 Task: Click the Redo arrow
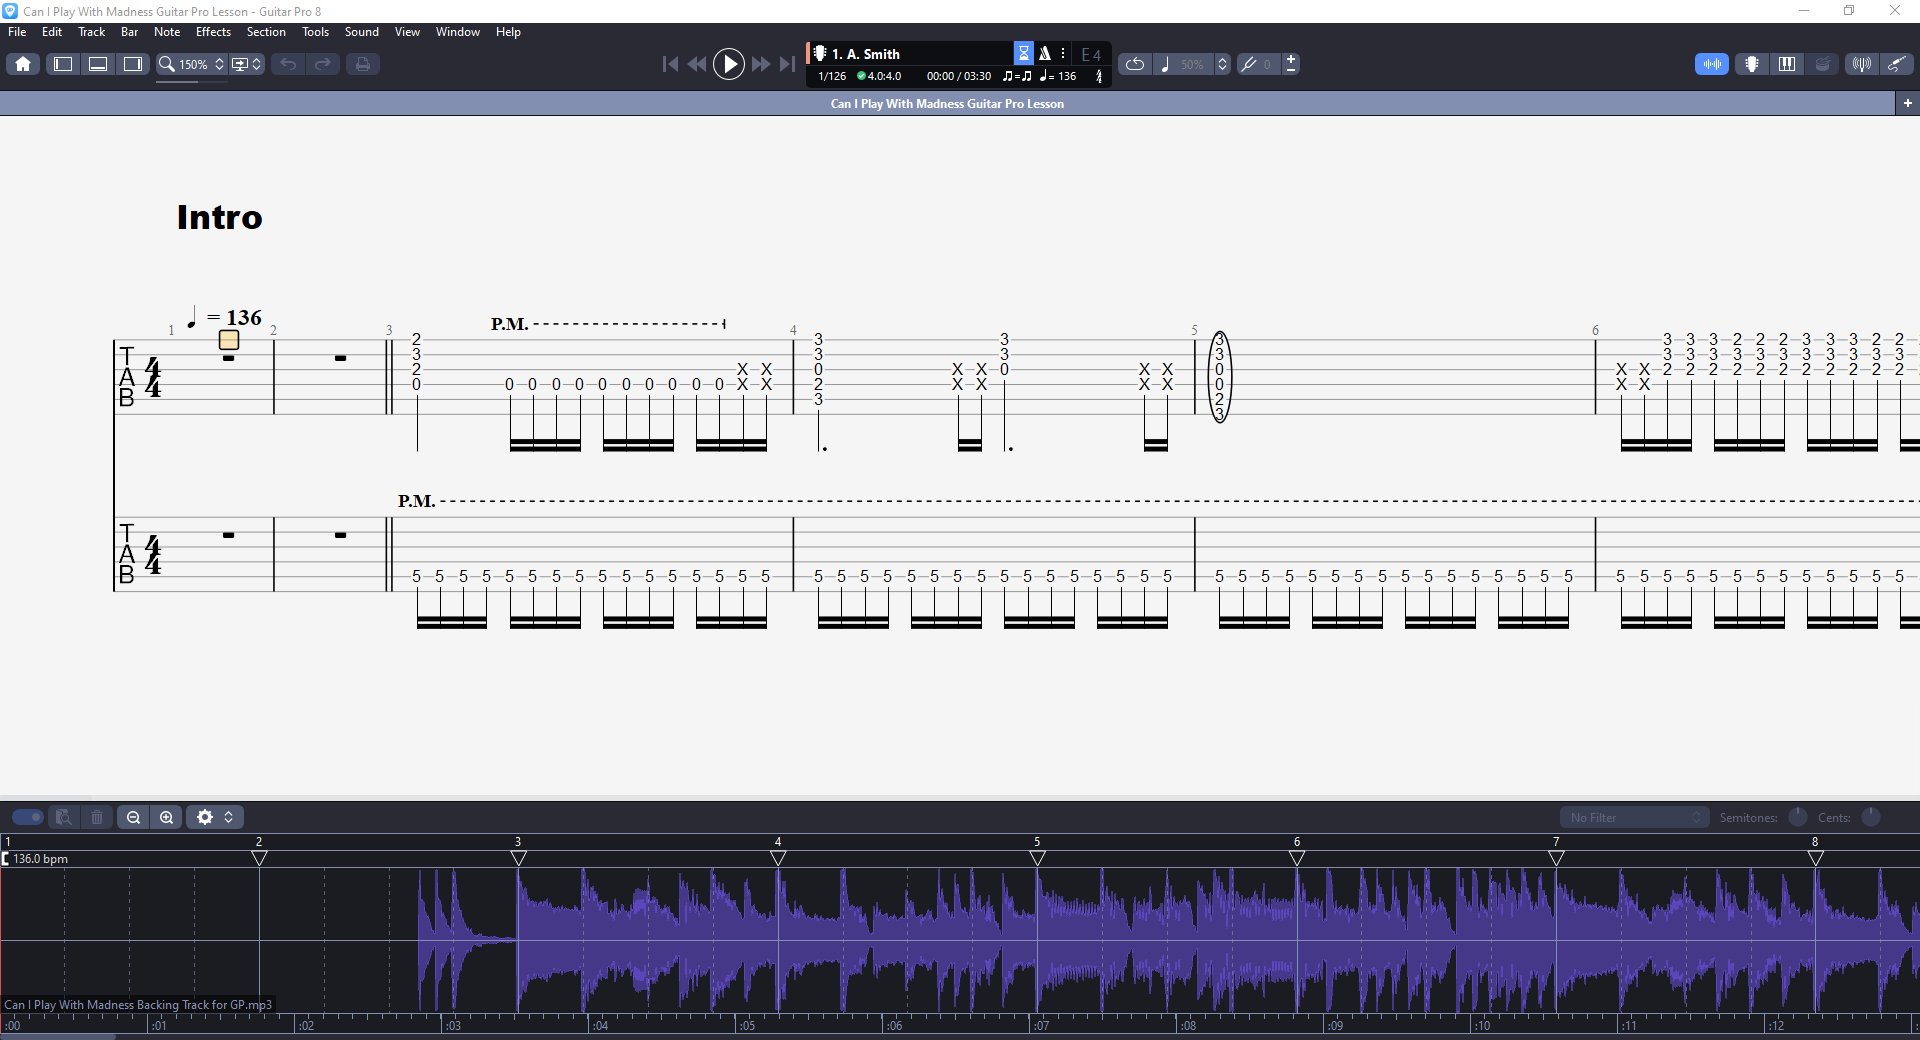[323, 64]
